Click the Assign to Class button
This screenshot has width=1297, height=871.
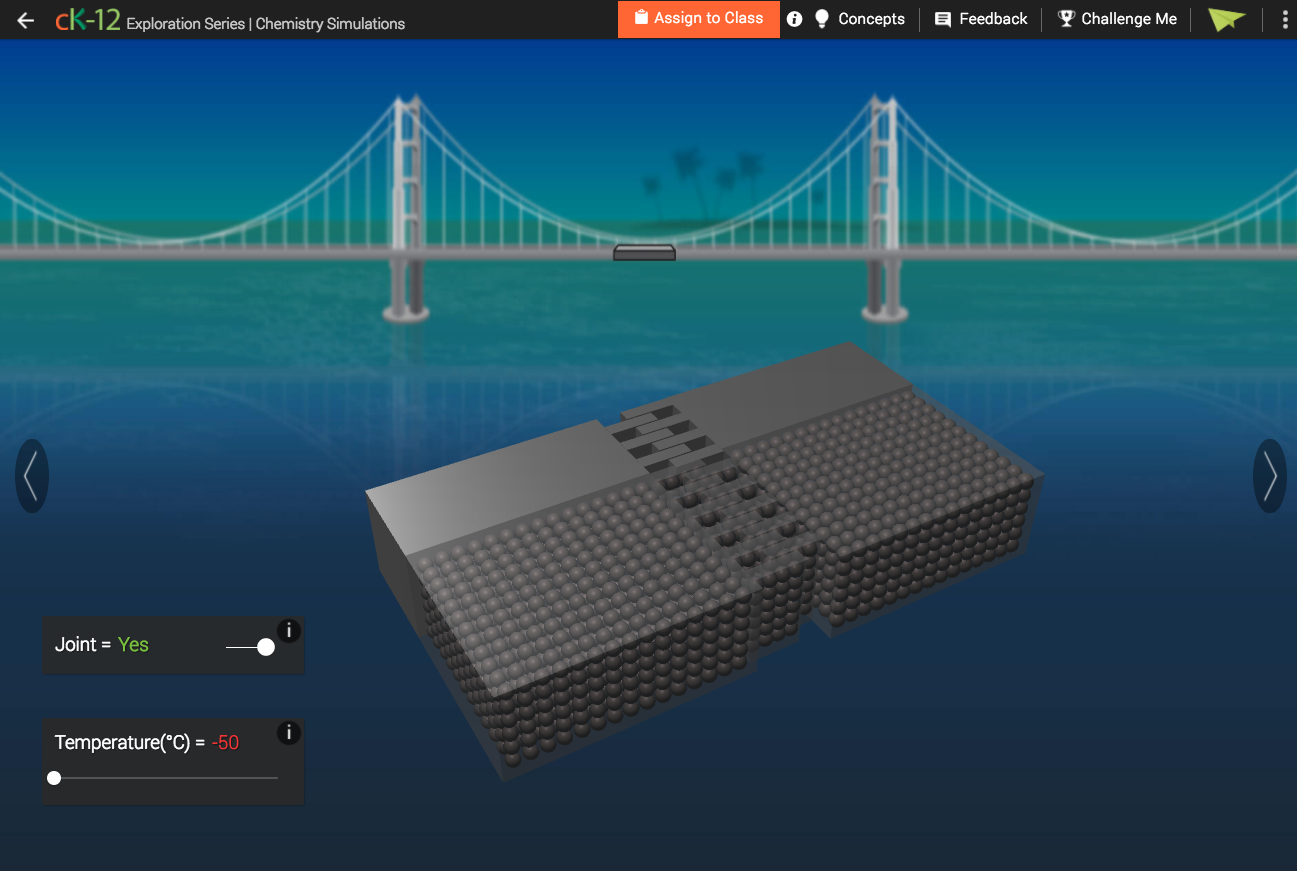coord(698,19)
